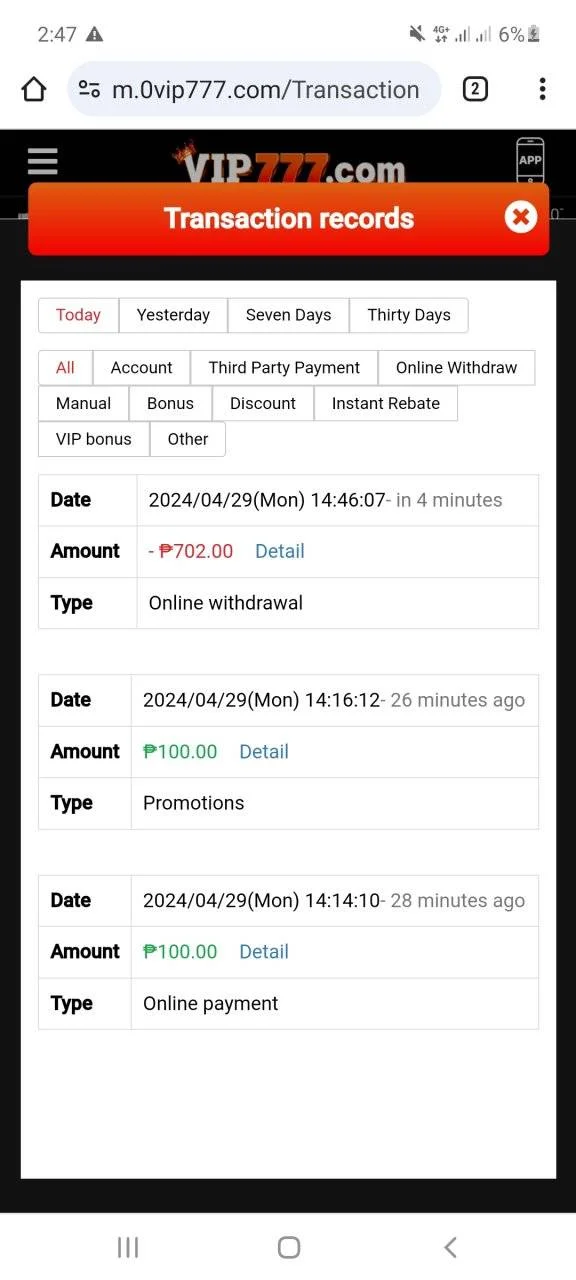Open the browser tab switcher icon
This screenshot has height=1280, width=576.
point(475,90)
